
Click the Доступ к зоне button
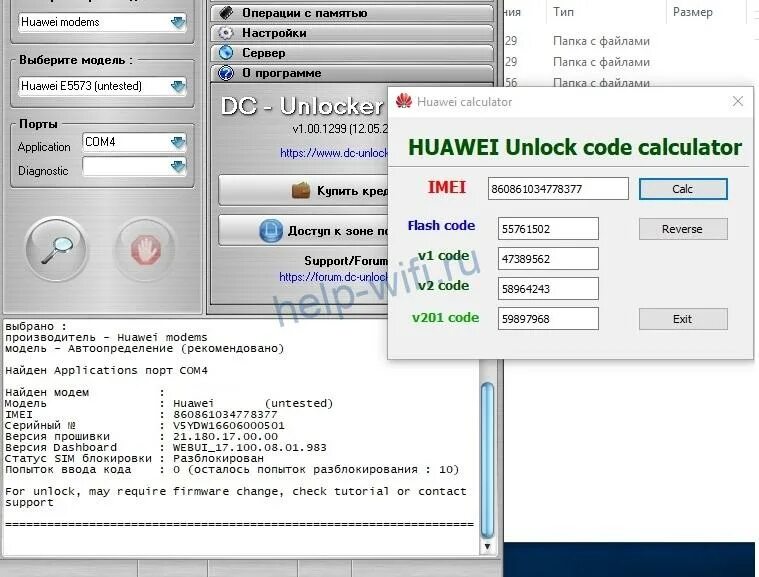(304, 231)
